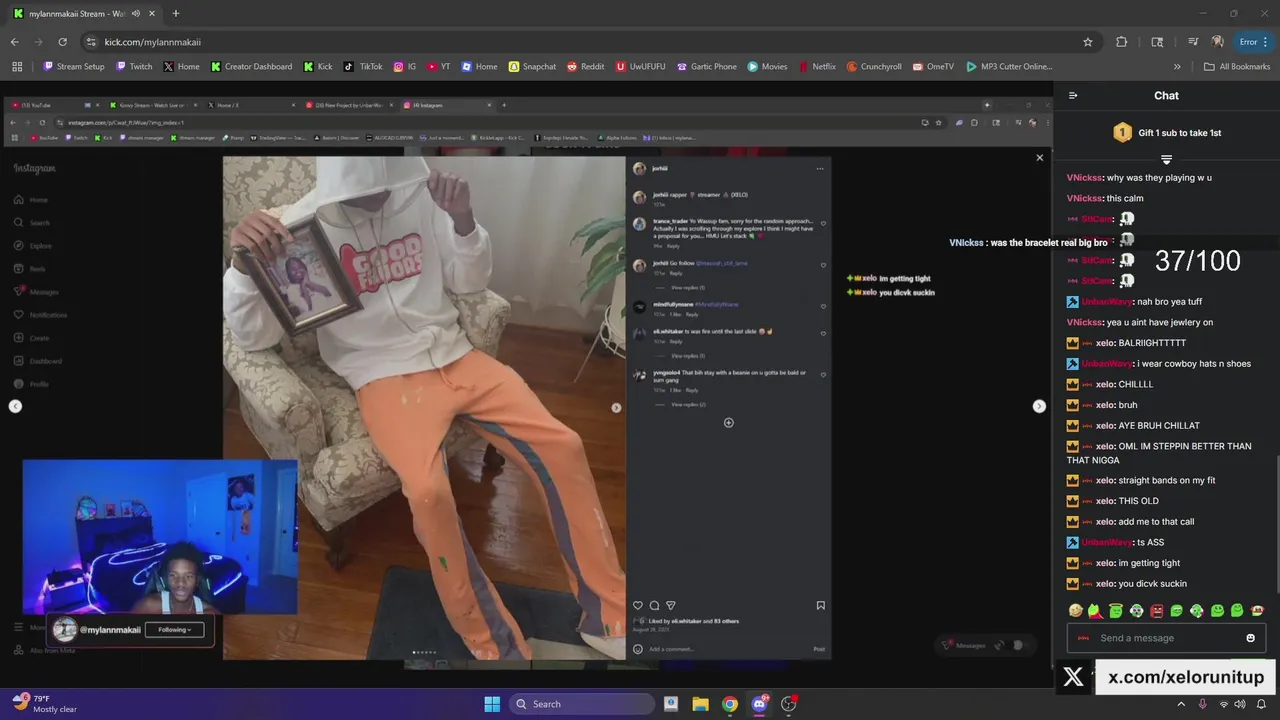This screenshot has height=720, width=1280.
Task: Open the Movies bookmark
Action: tap(767, 67)
